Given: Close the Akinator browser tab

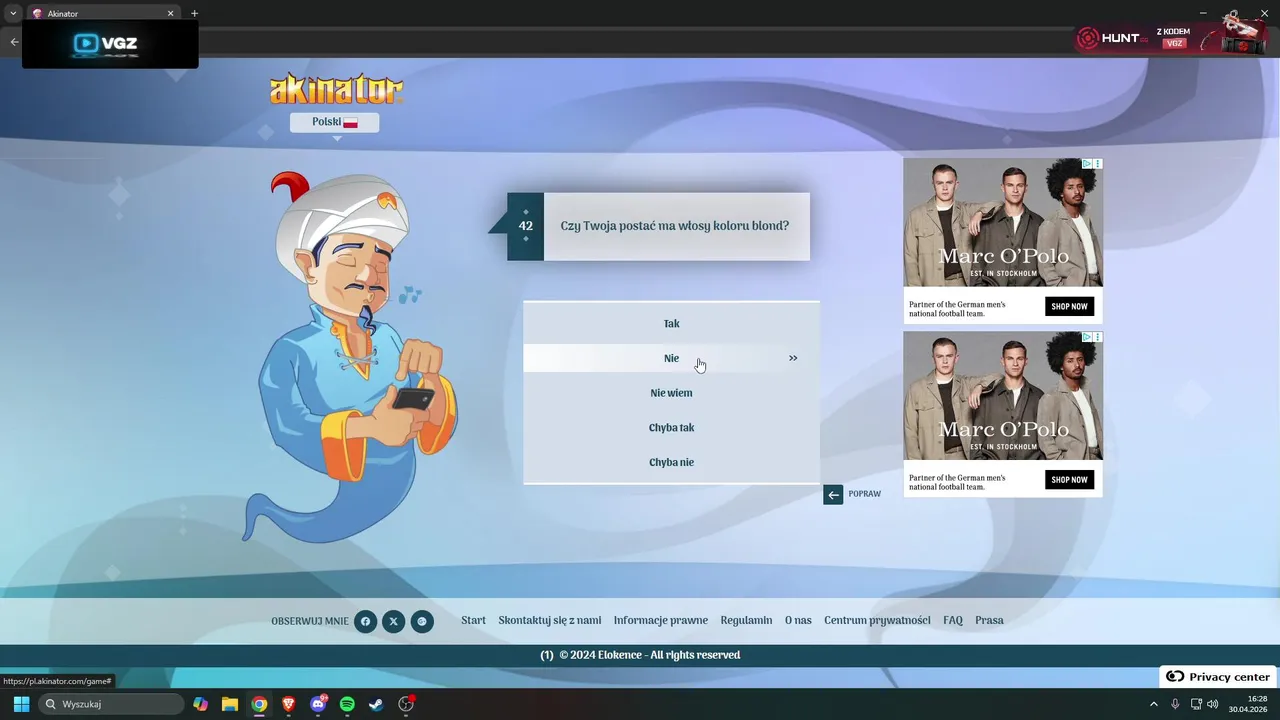Looking at the screenshot, I should 170,14.
